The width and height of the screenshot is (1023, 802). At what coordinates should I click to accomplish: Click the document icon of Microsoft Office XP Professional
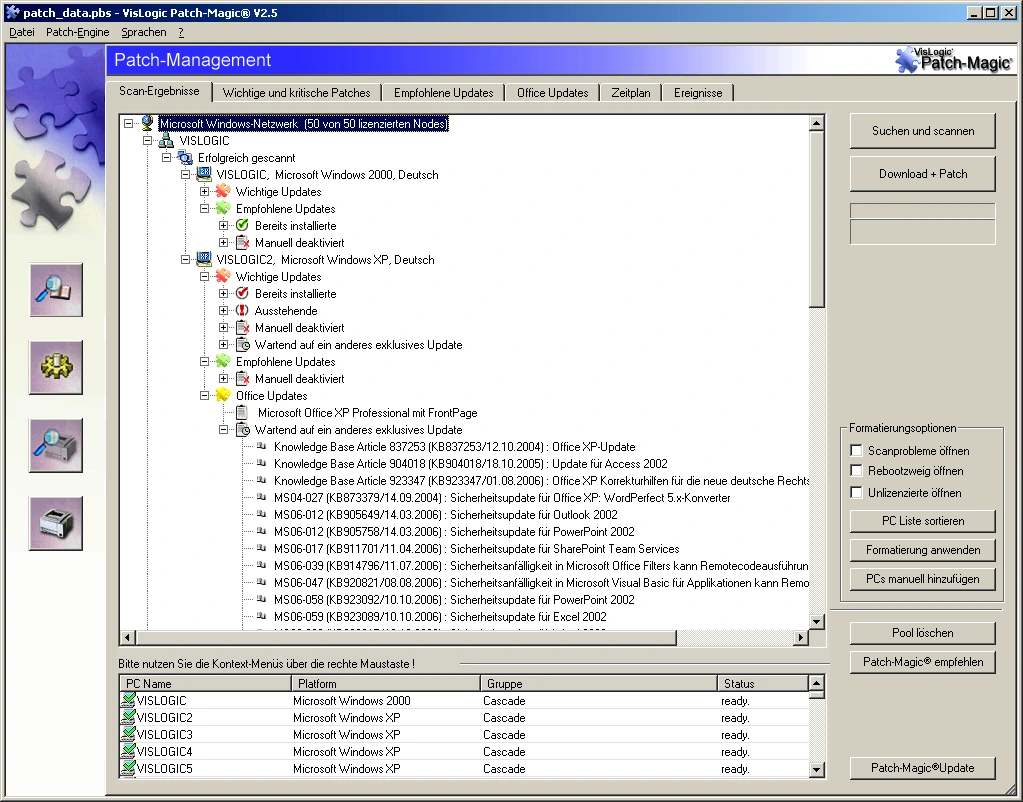(x=242, y=412)
